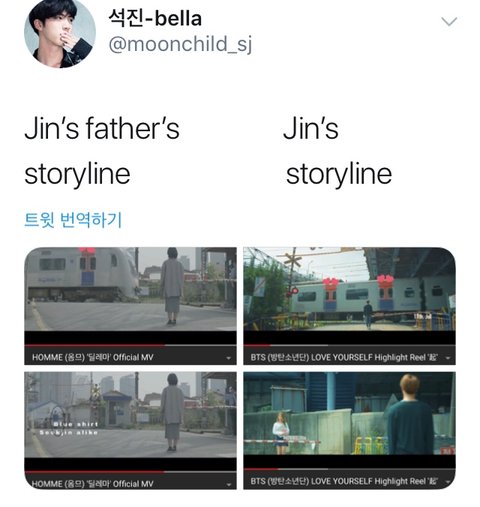480x507 pixels.
Task: Click the top BTS LOVE YOURSELF Highlight Reel title
Action: [x=344, y=358]
